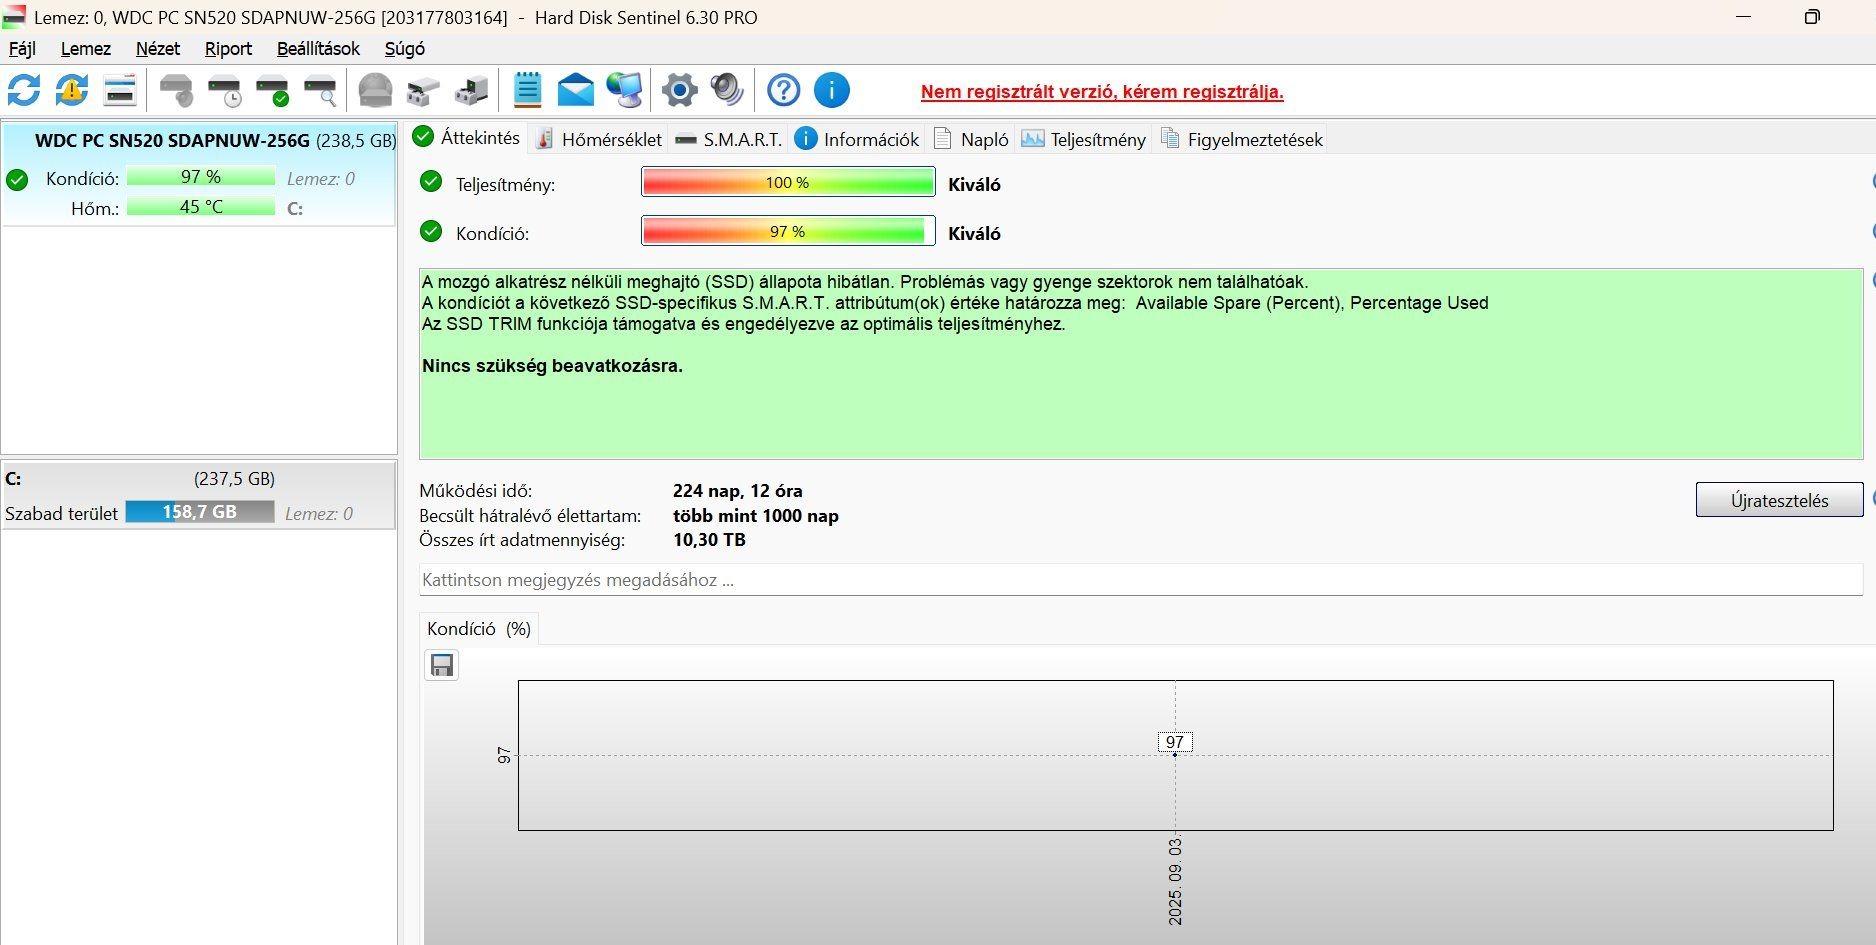Open the Beállítások menu

(x=318, y=48)
